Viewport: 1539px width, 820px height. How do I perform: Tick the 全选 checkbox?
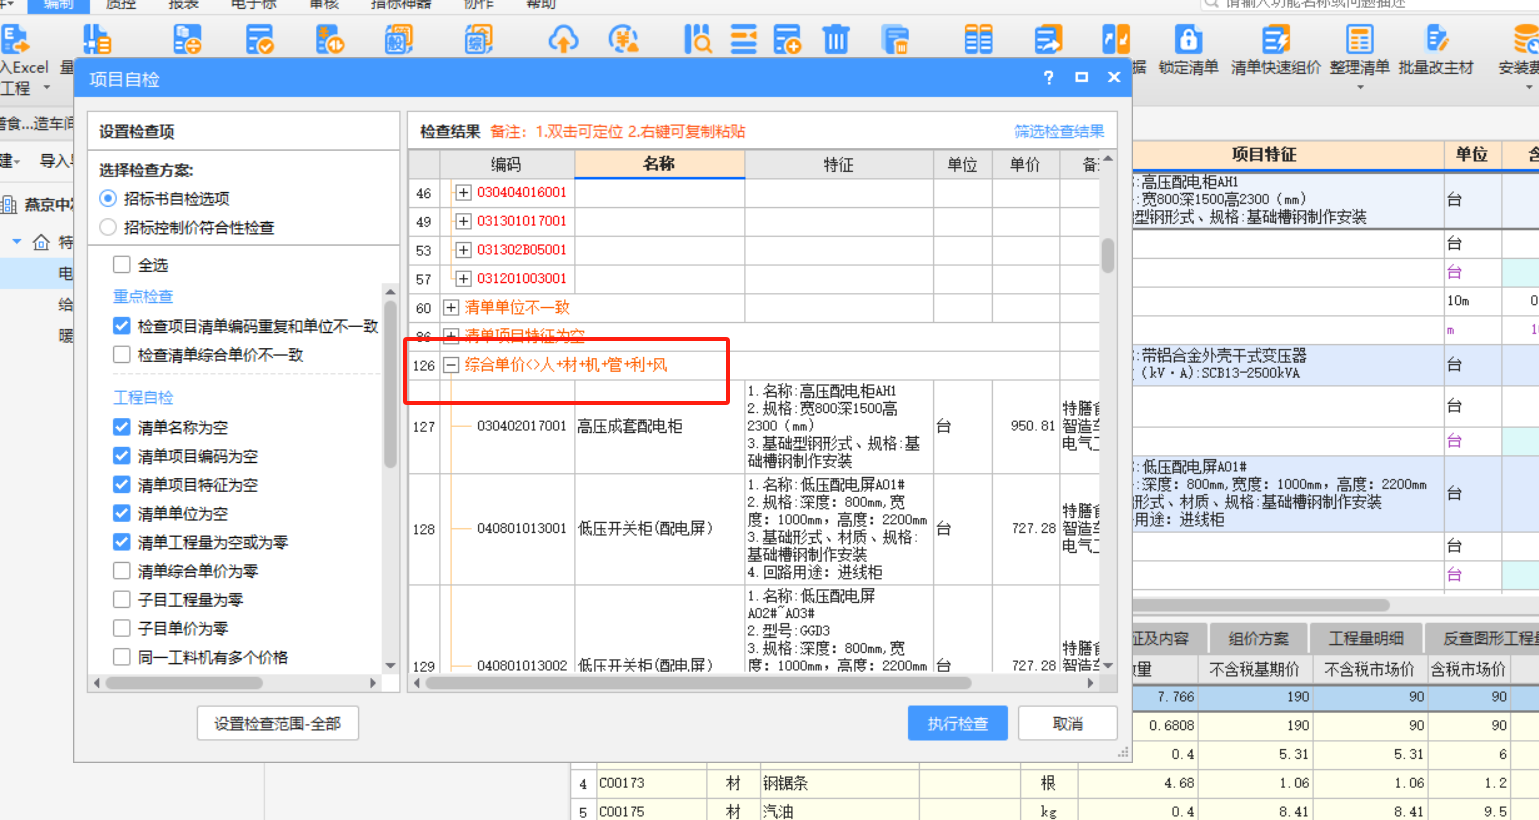122,264
